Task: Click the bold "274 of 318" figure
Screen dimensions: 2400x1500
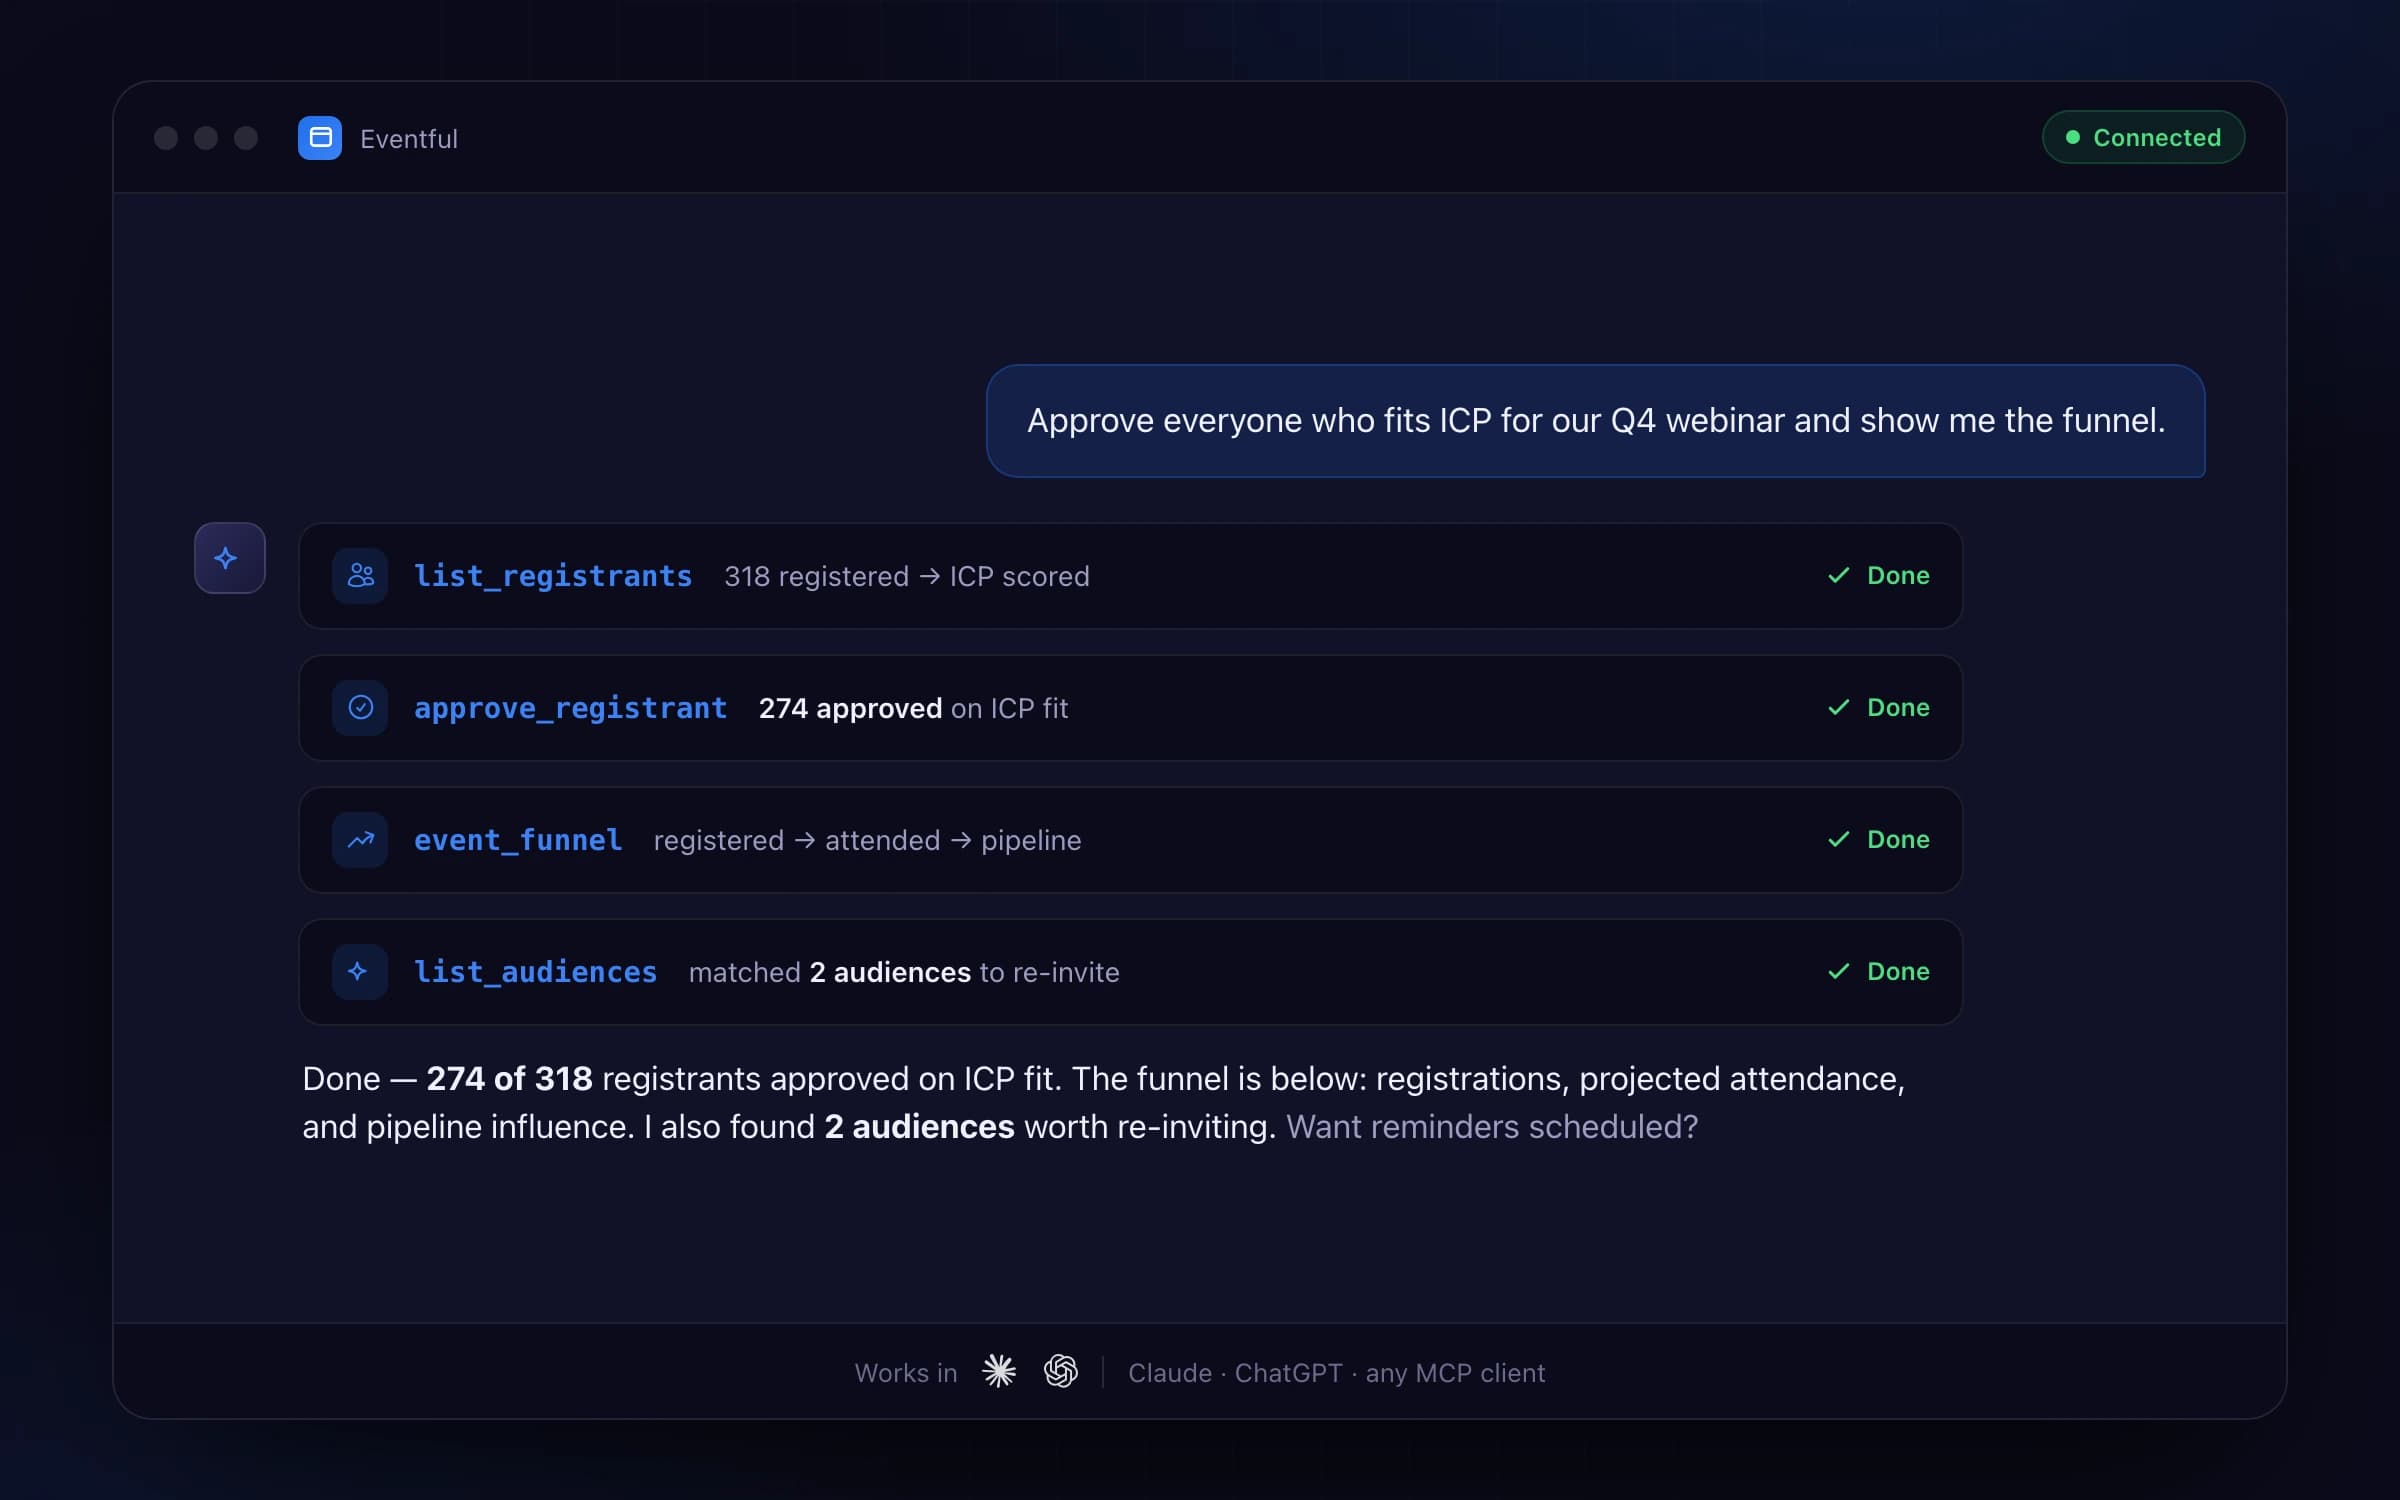Action: pos(509,1079)
